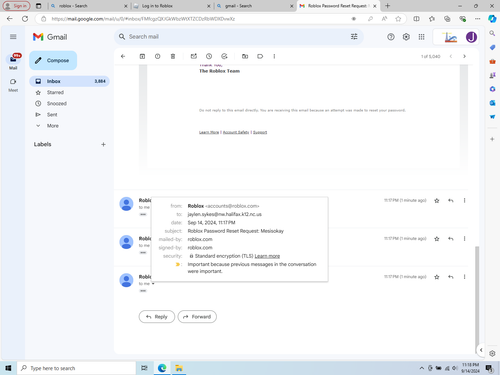Image resolution: width=500 pixels, height=375 pixels.
Task: Open Learn More link in email footer
Action: [x=209, y=132]
